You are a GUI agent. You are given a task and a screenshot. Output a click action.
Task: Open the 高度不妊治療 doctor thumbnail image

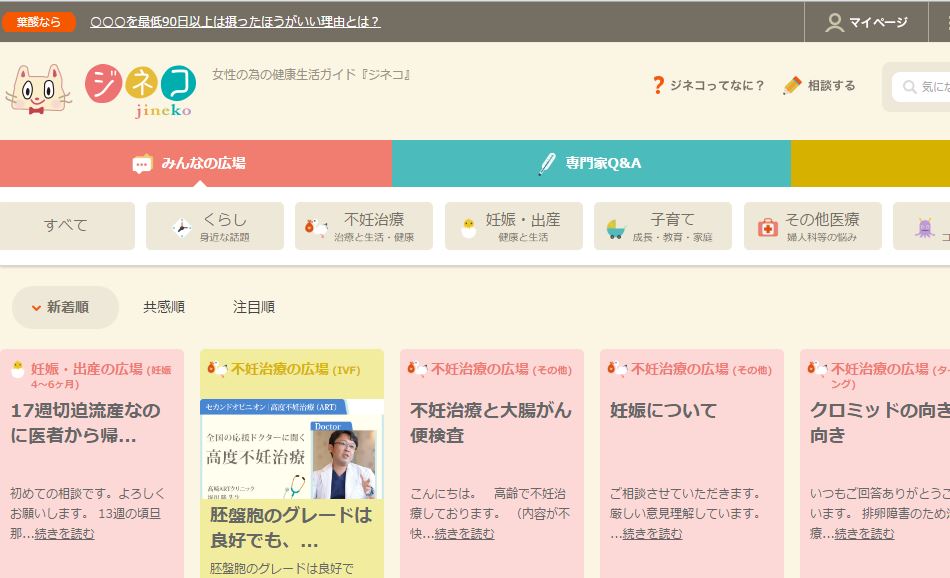pos(292,449)
